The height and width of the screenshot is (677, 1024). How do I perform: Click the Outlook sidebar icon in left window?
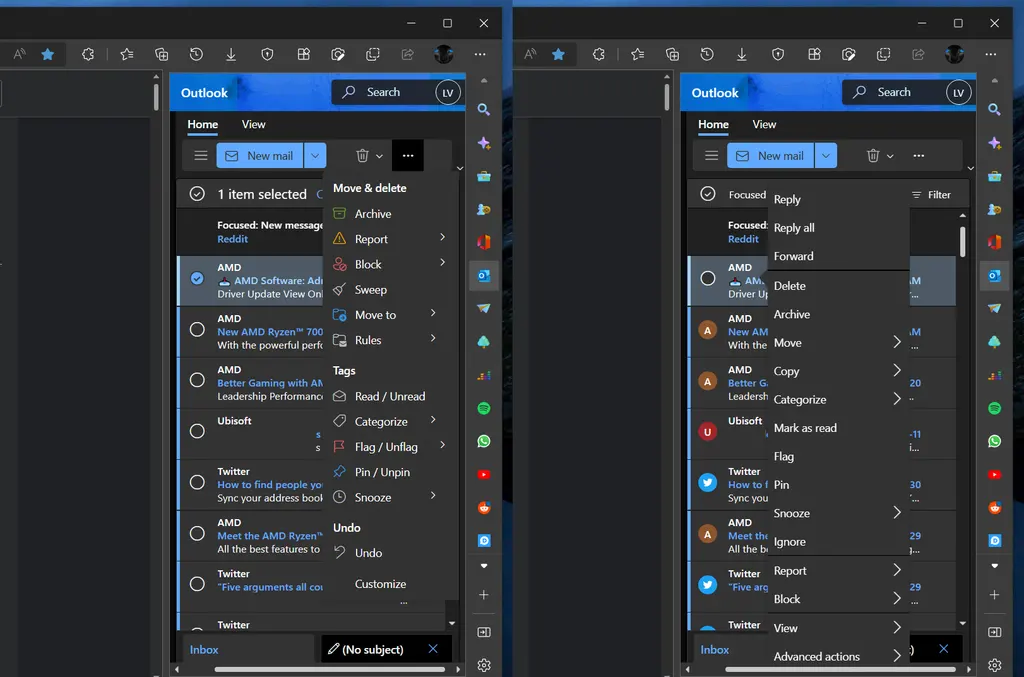pos(484,276)
